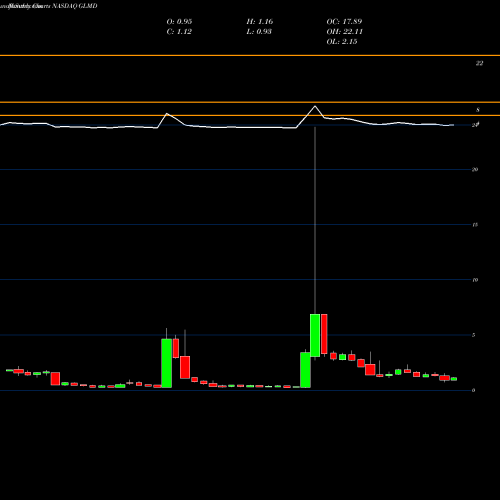
Task: Click the green candle just left of tallest one
Action: point(305,370)
